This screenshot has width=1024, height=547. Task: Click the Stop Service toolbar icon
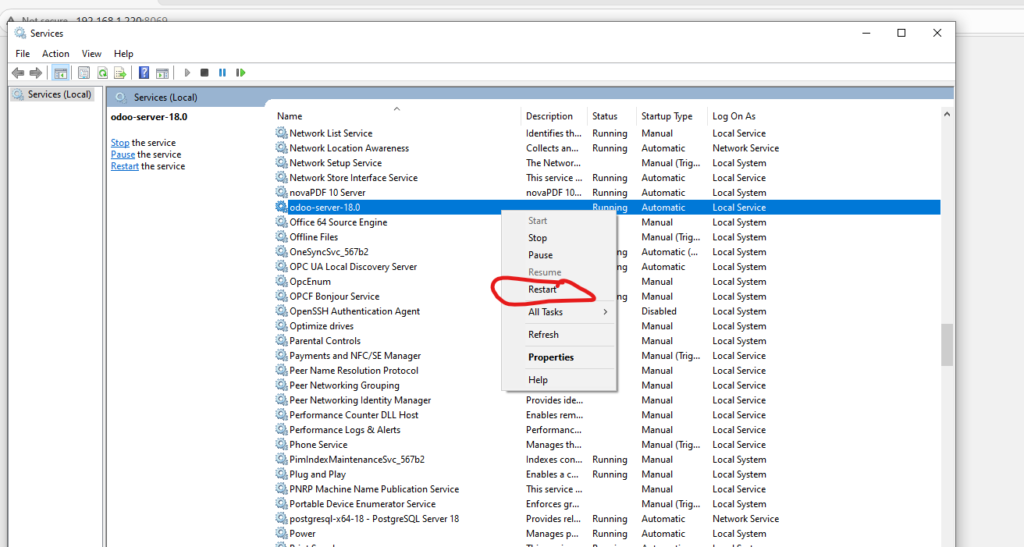point(204,73)
